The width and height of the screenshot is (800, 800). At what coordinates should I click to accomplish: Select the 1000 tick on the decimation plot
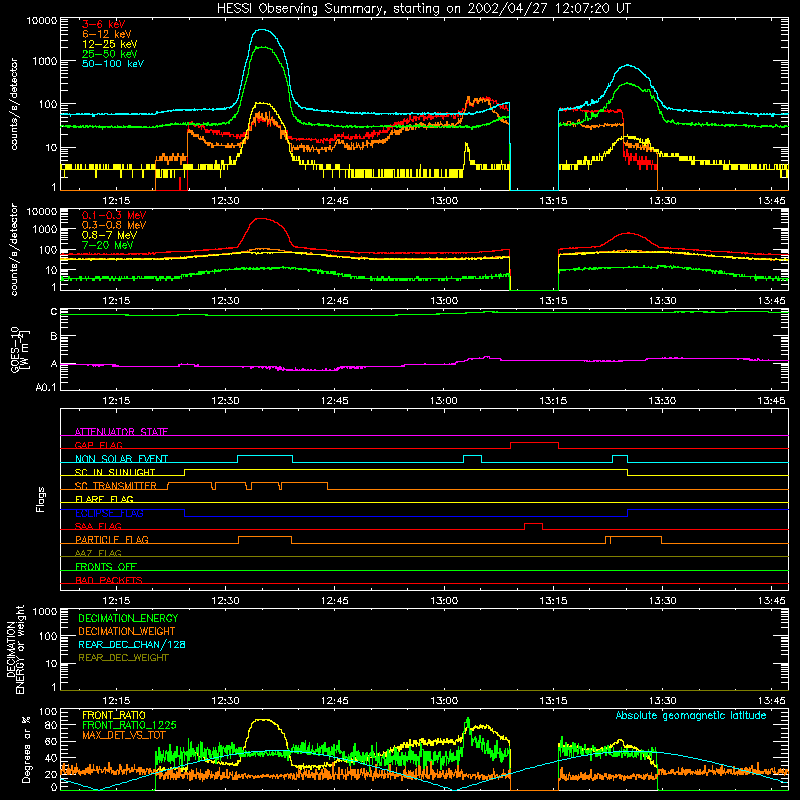(x=45, y=612)
